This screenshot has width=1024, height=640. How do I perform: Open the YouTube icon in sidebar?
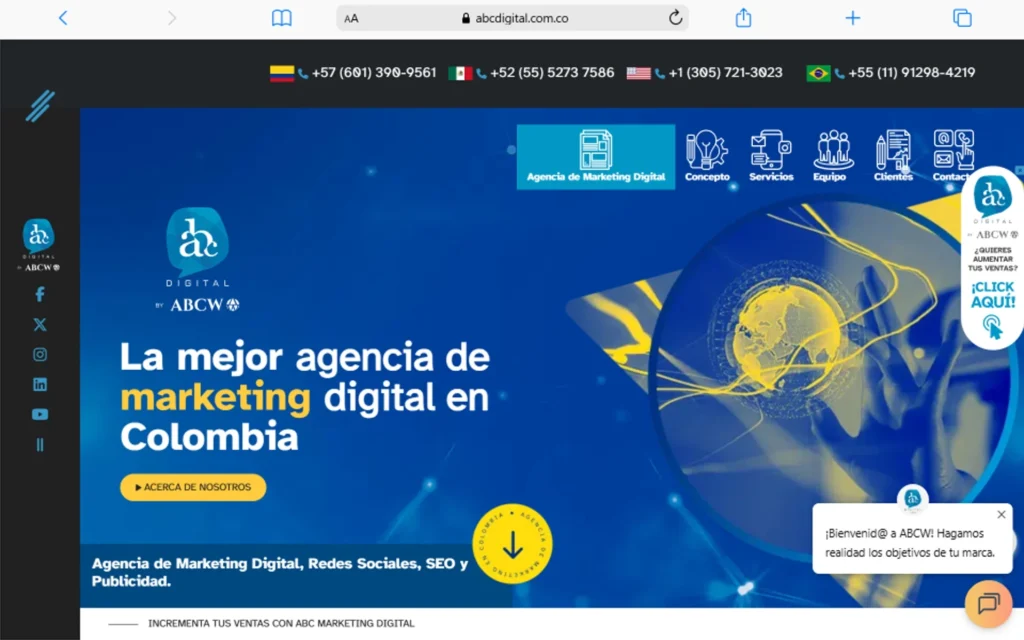40,415
